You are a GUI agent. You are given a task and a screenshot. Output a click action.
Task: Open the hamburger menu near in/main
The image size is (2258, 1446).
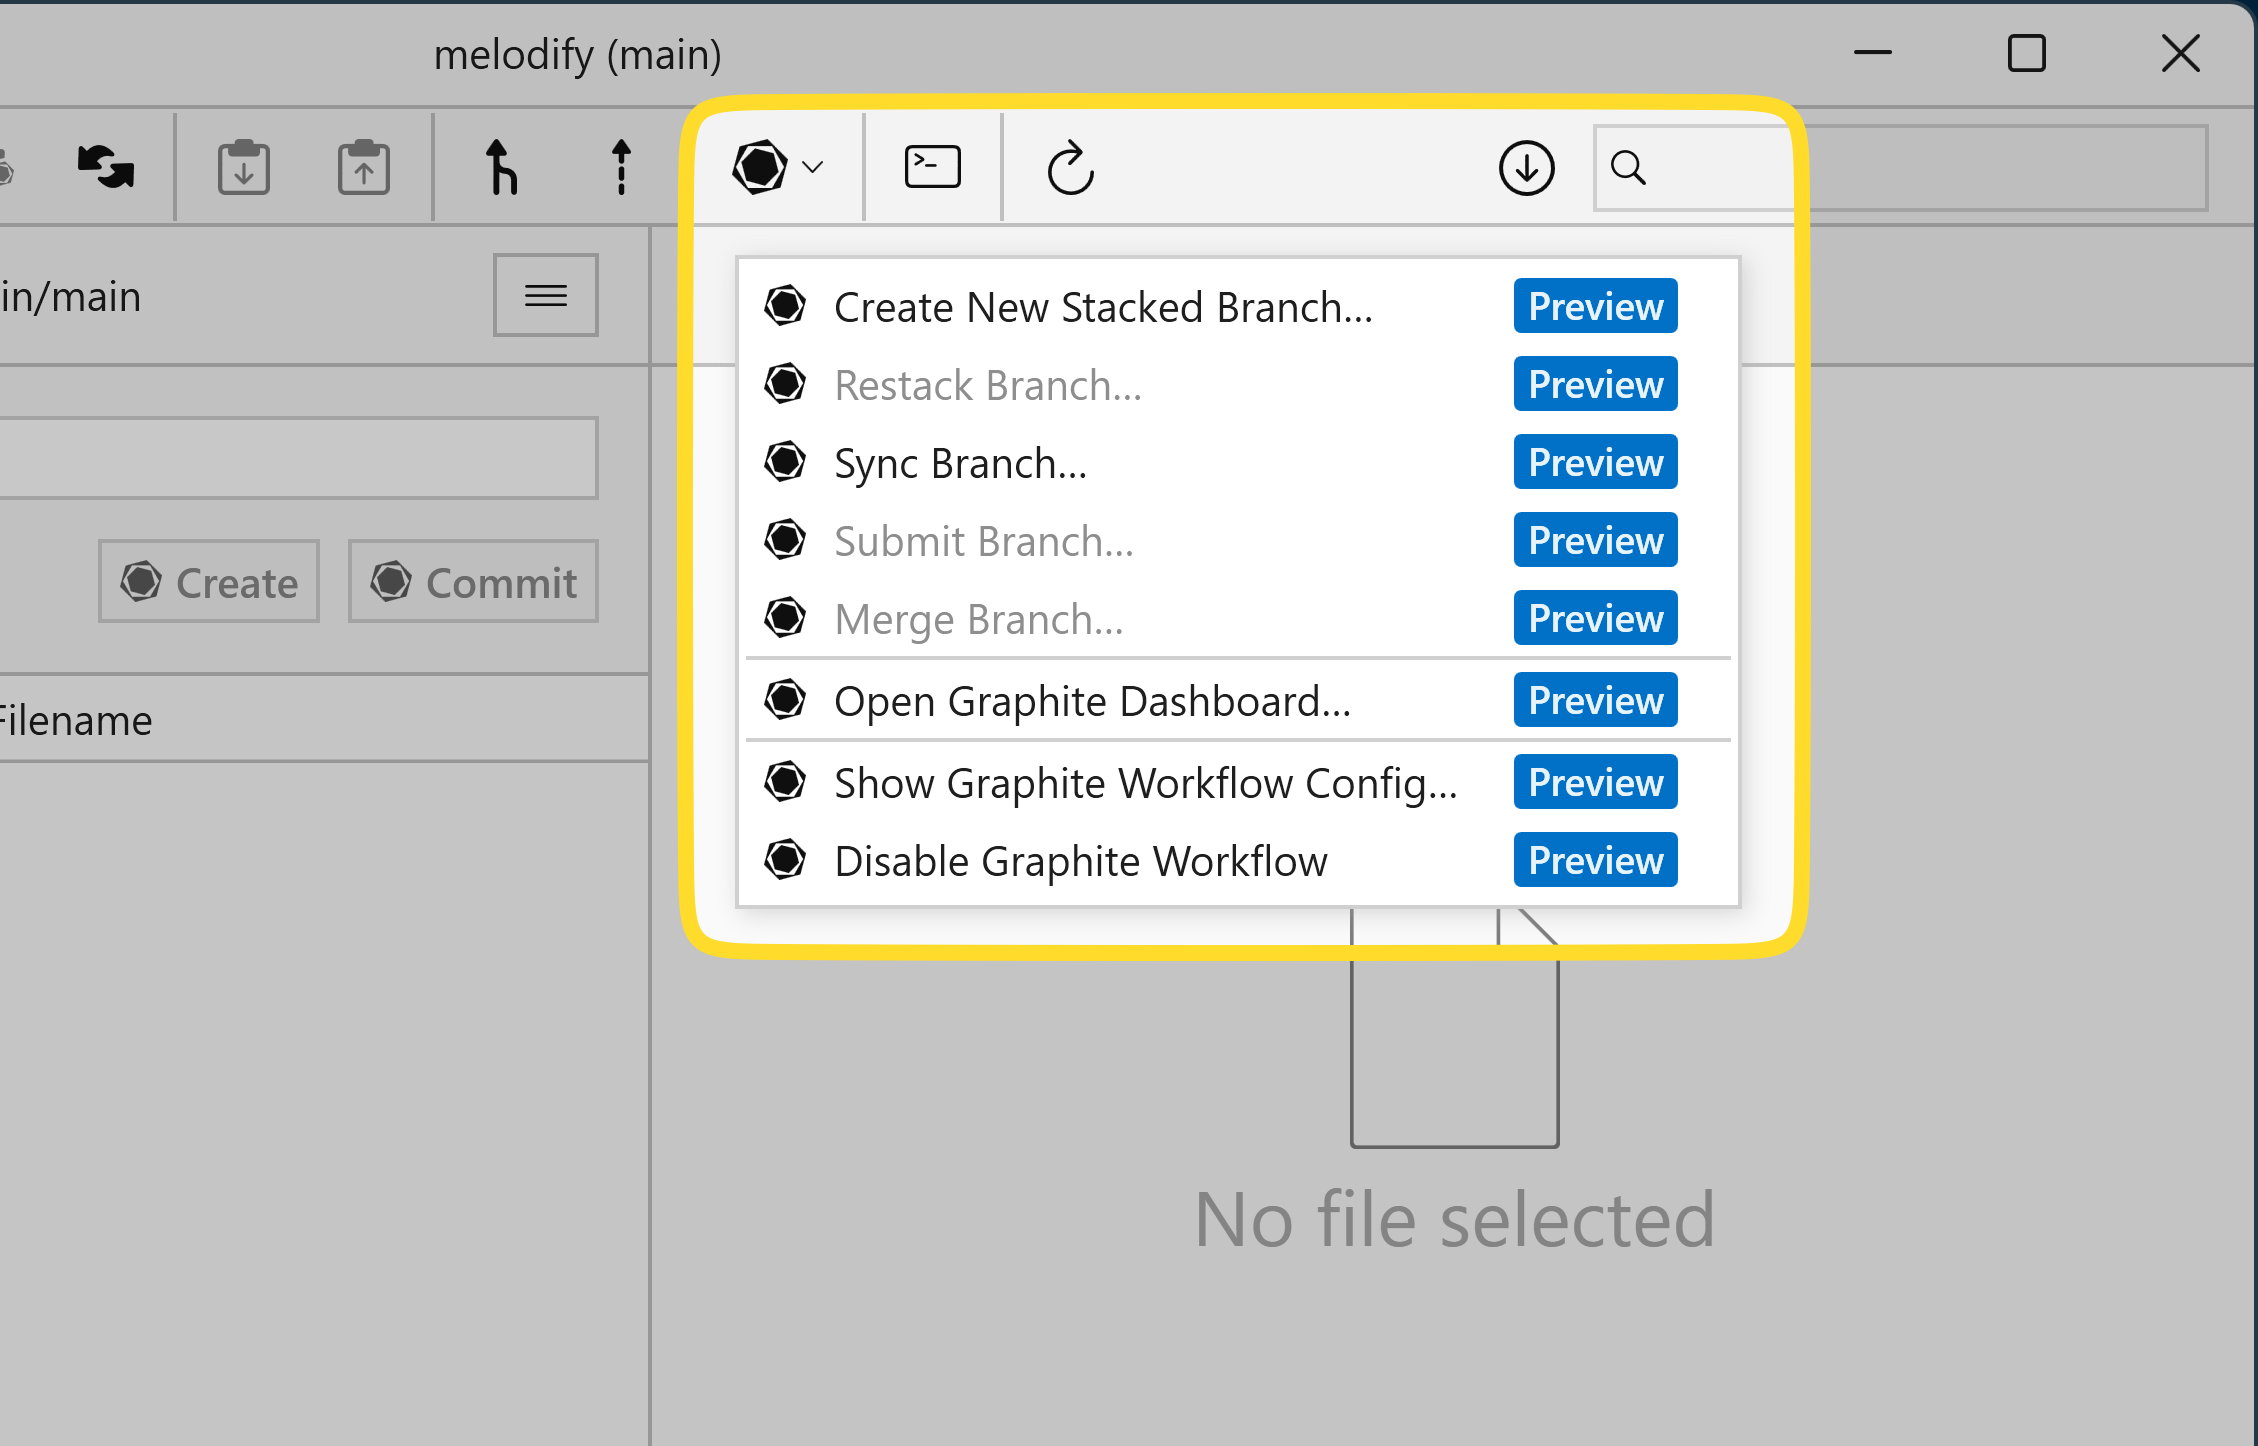tap(545, 294)
